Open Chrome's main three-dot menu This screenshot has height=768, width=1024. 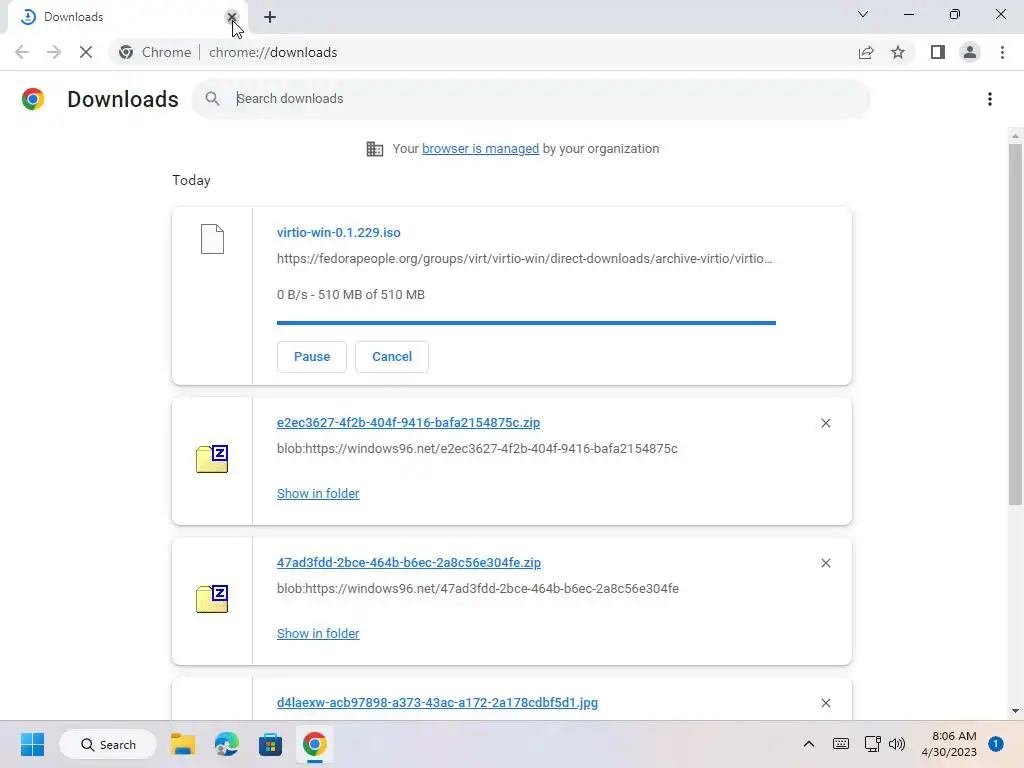[1002, 52]
